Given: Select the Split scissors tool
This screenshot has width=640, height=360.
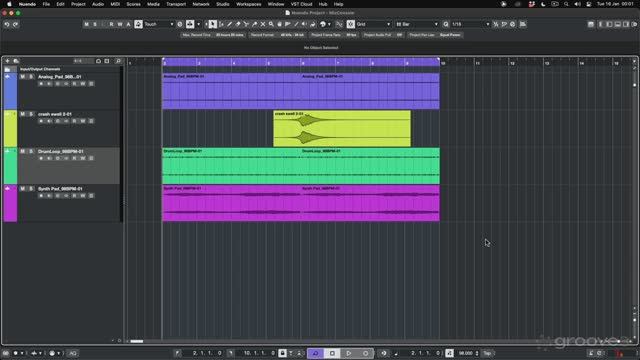Looking at the screenshot, I should point(246,24).
